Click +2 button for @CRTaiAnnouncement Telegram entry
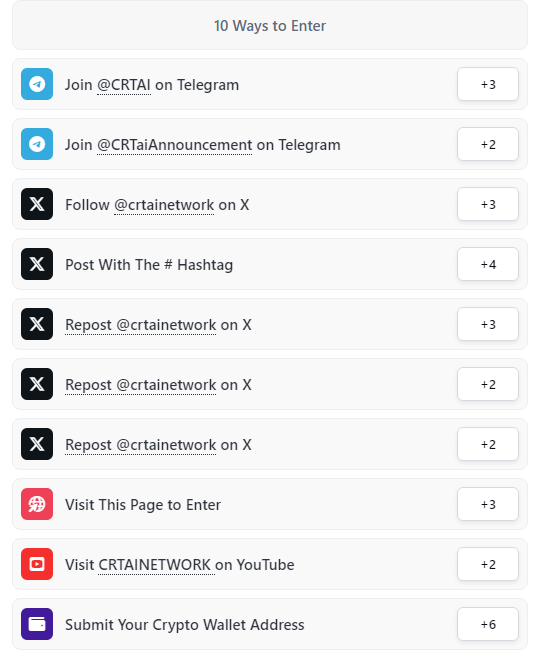540x658 pixels. pos(488,144)
